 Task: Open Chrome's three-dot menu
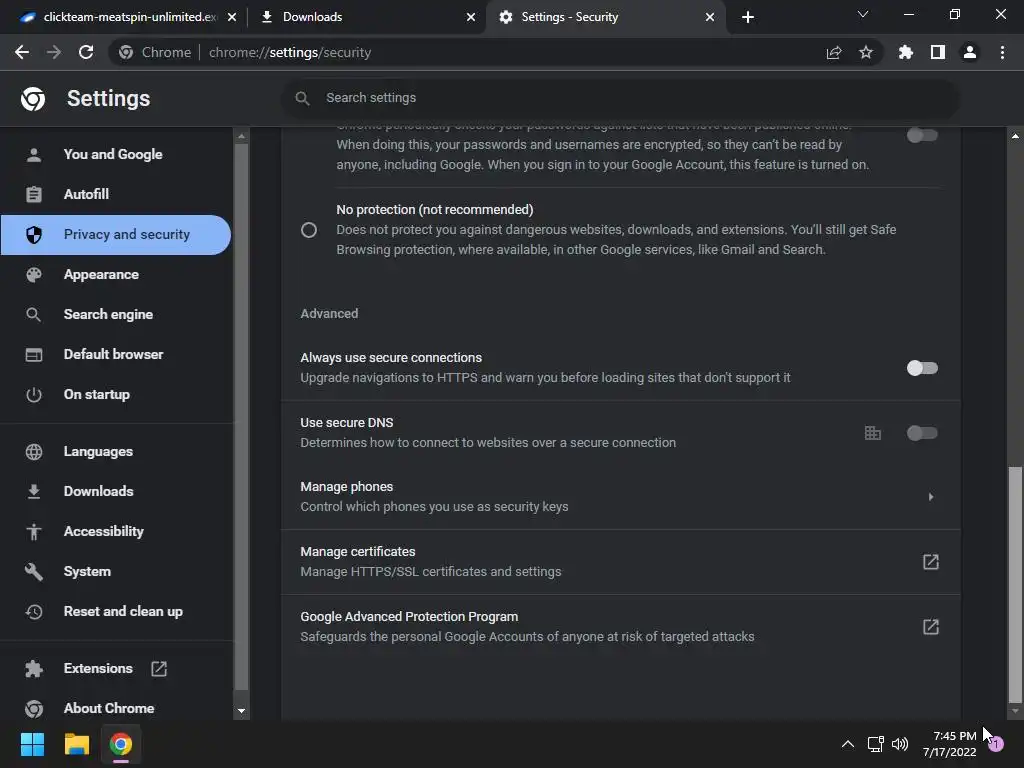tap(1002, 52)
